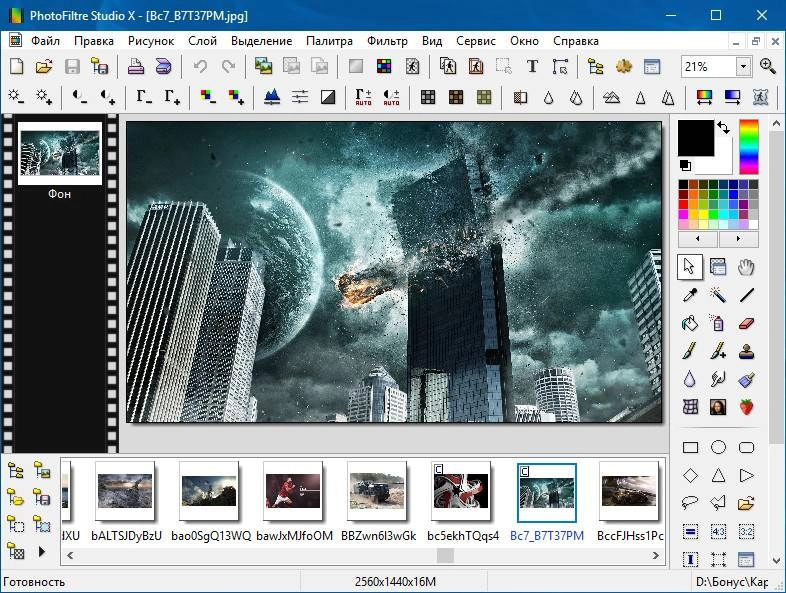Choose the Ellipse selection shape
Screen dimensions: 786x593
pos(718,447)
